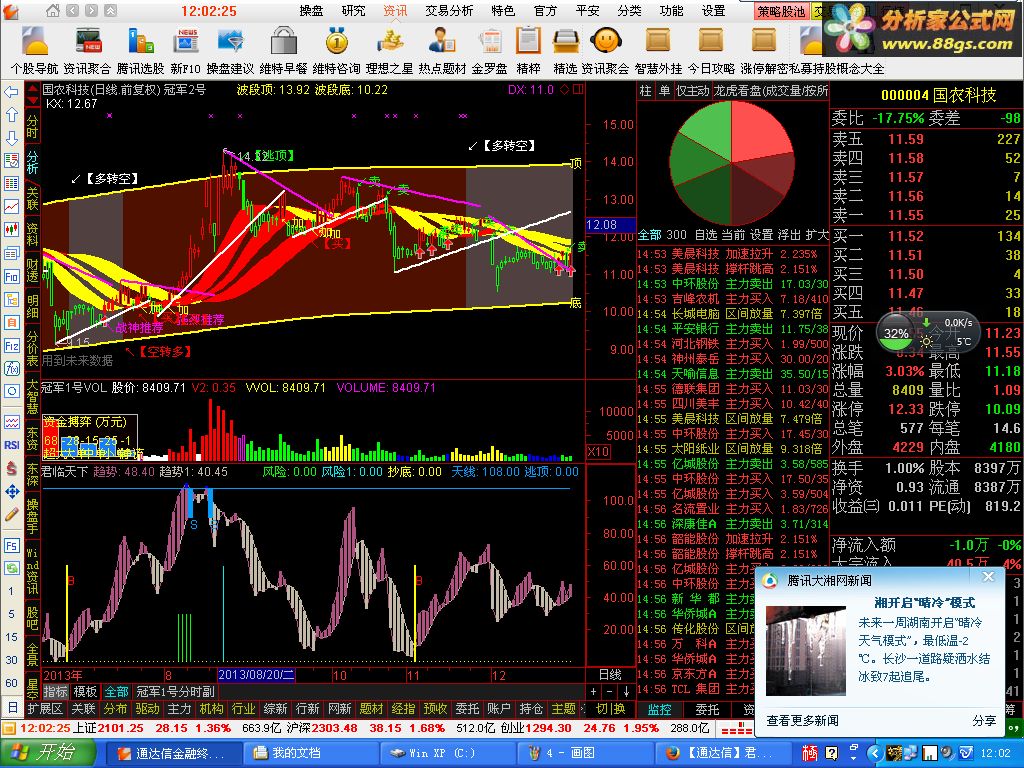Open the 交易分析 menu
The image size is (1024, 768).
point(449,10)
